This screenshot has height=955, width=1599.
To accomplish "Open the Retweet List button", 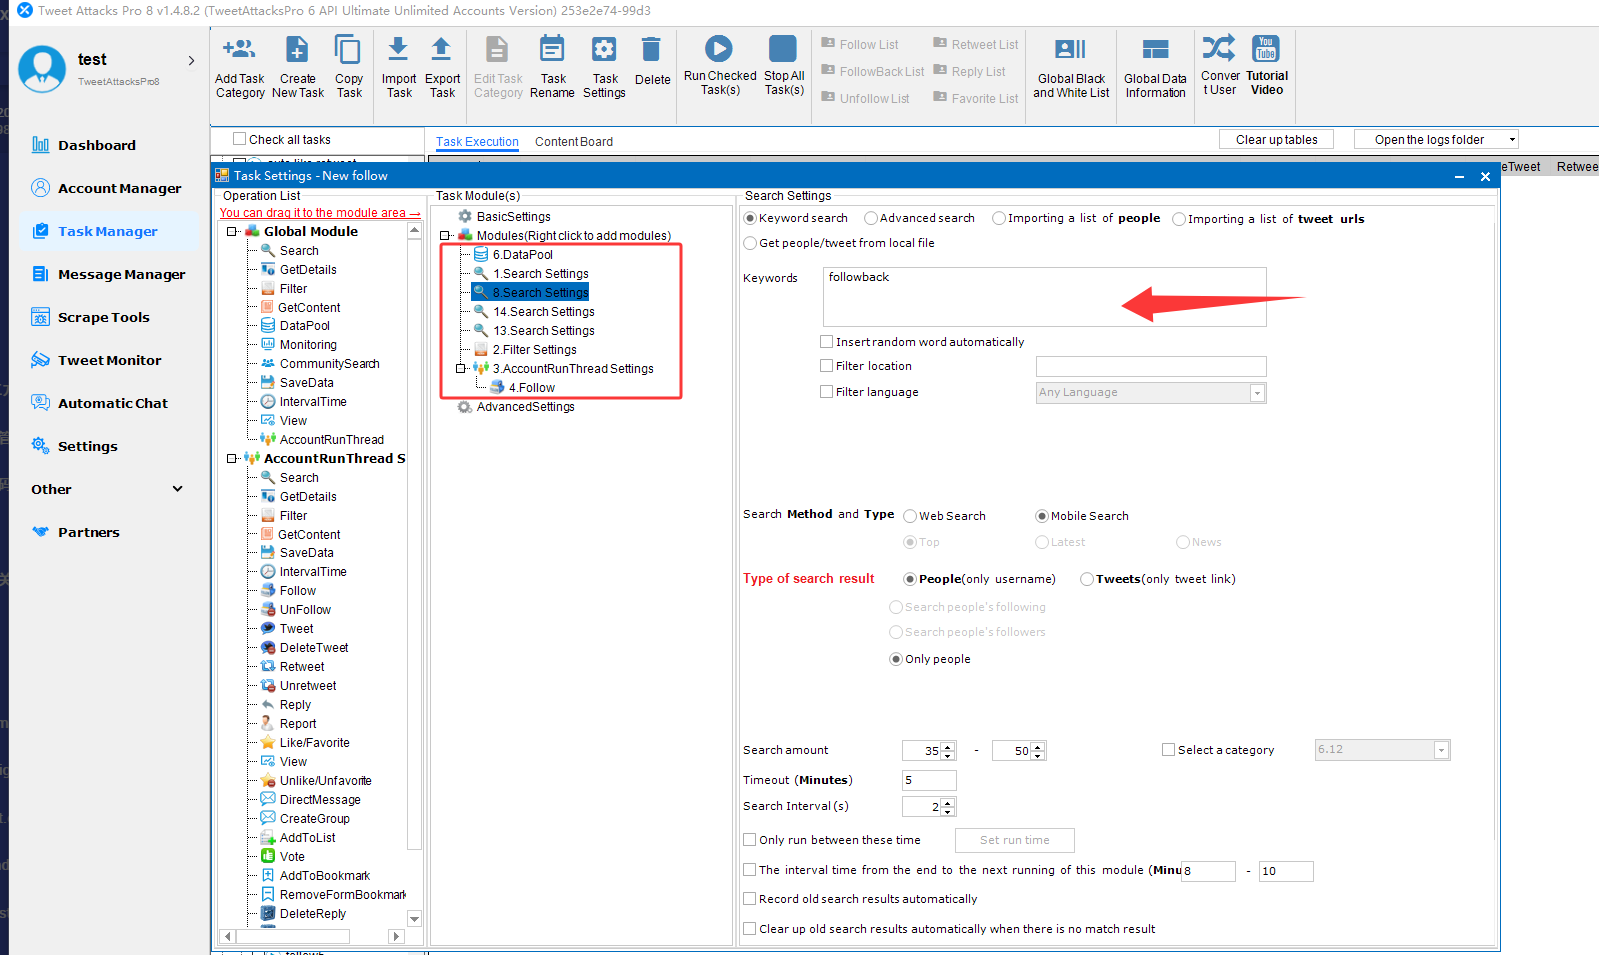I will (976, 44).
